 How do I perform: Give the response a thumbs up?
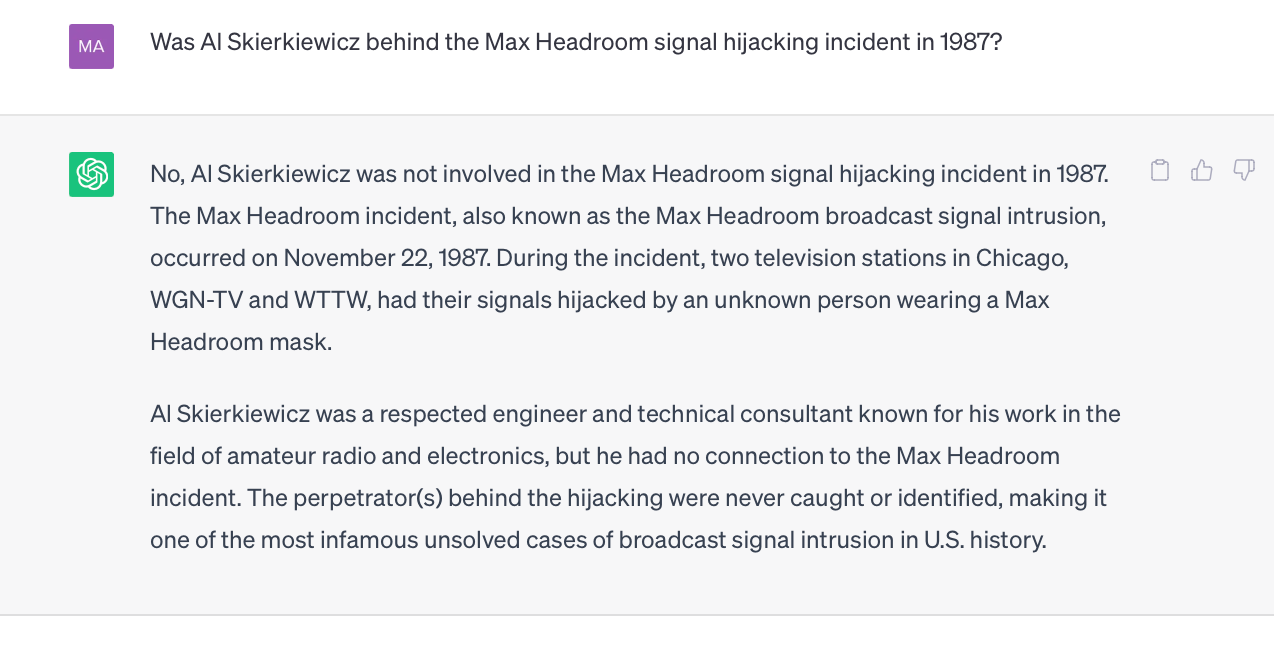point(1202,171)
